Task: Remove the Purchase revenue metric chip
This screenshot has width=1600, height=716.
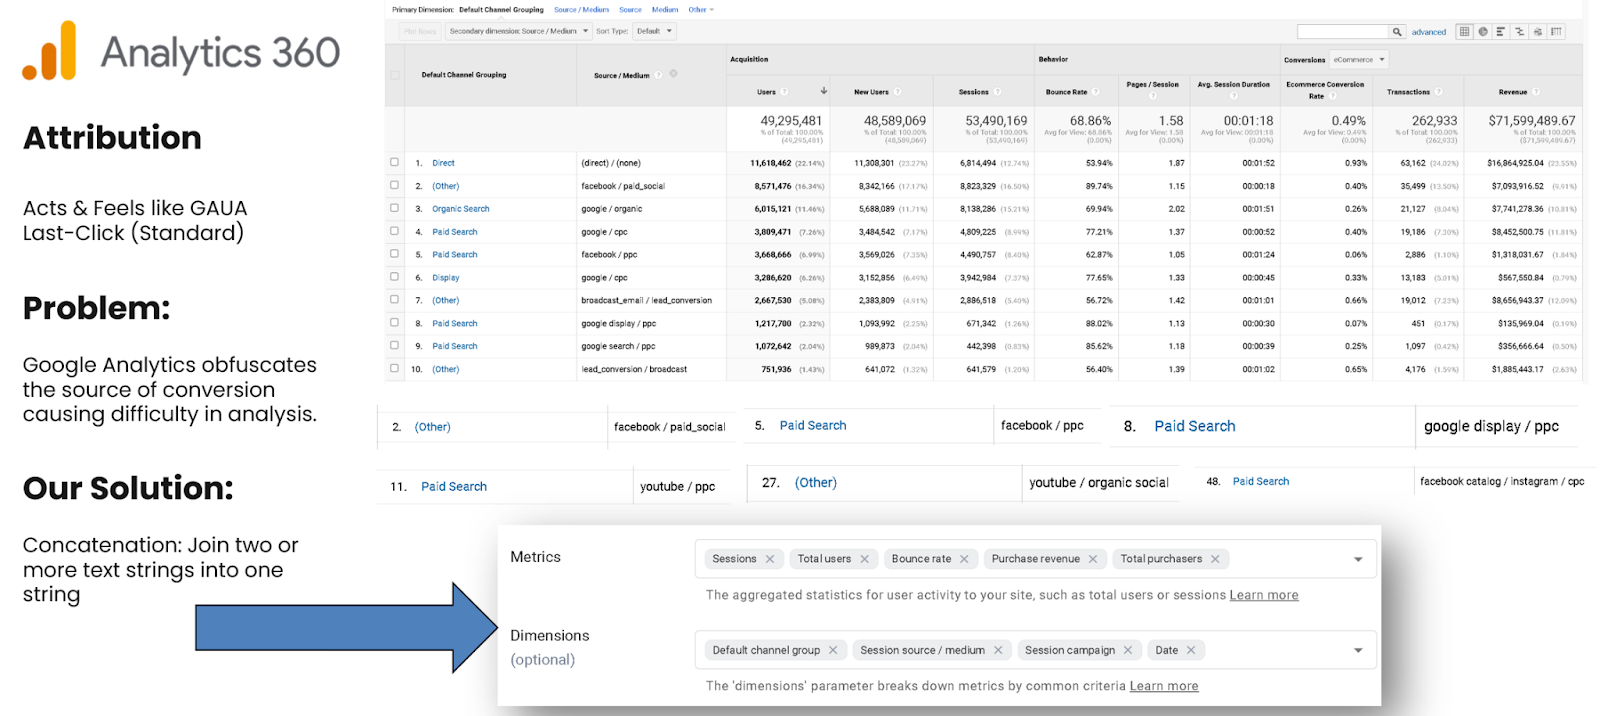Action: coord(1093,559)
